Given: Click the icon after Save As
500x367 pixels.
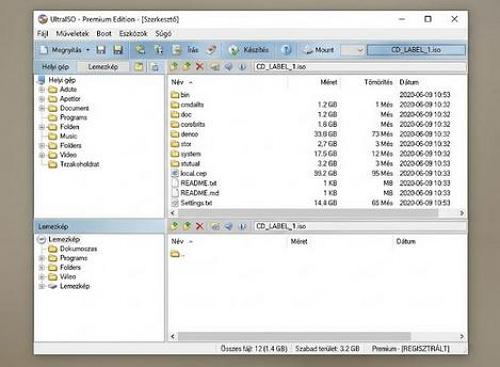Looking at the screenshot, I should (140, 50).
